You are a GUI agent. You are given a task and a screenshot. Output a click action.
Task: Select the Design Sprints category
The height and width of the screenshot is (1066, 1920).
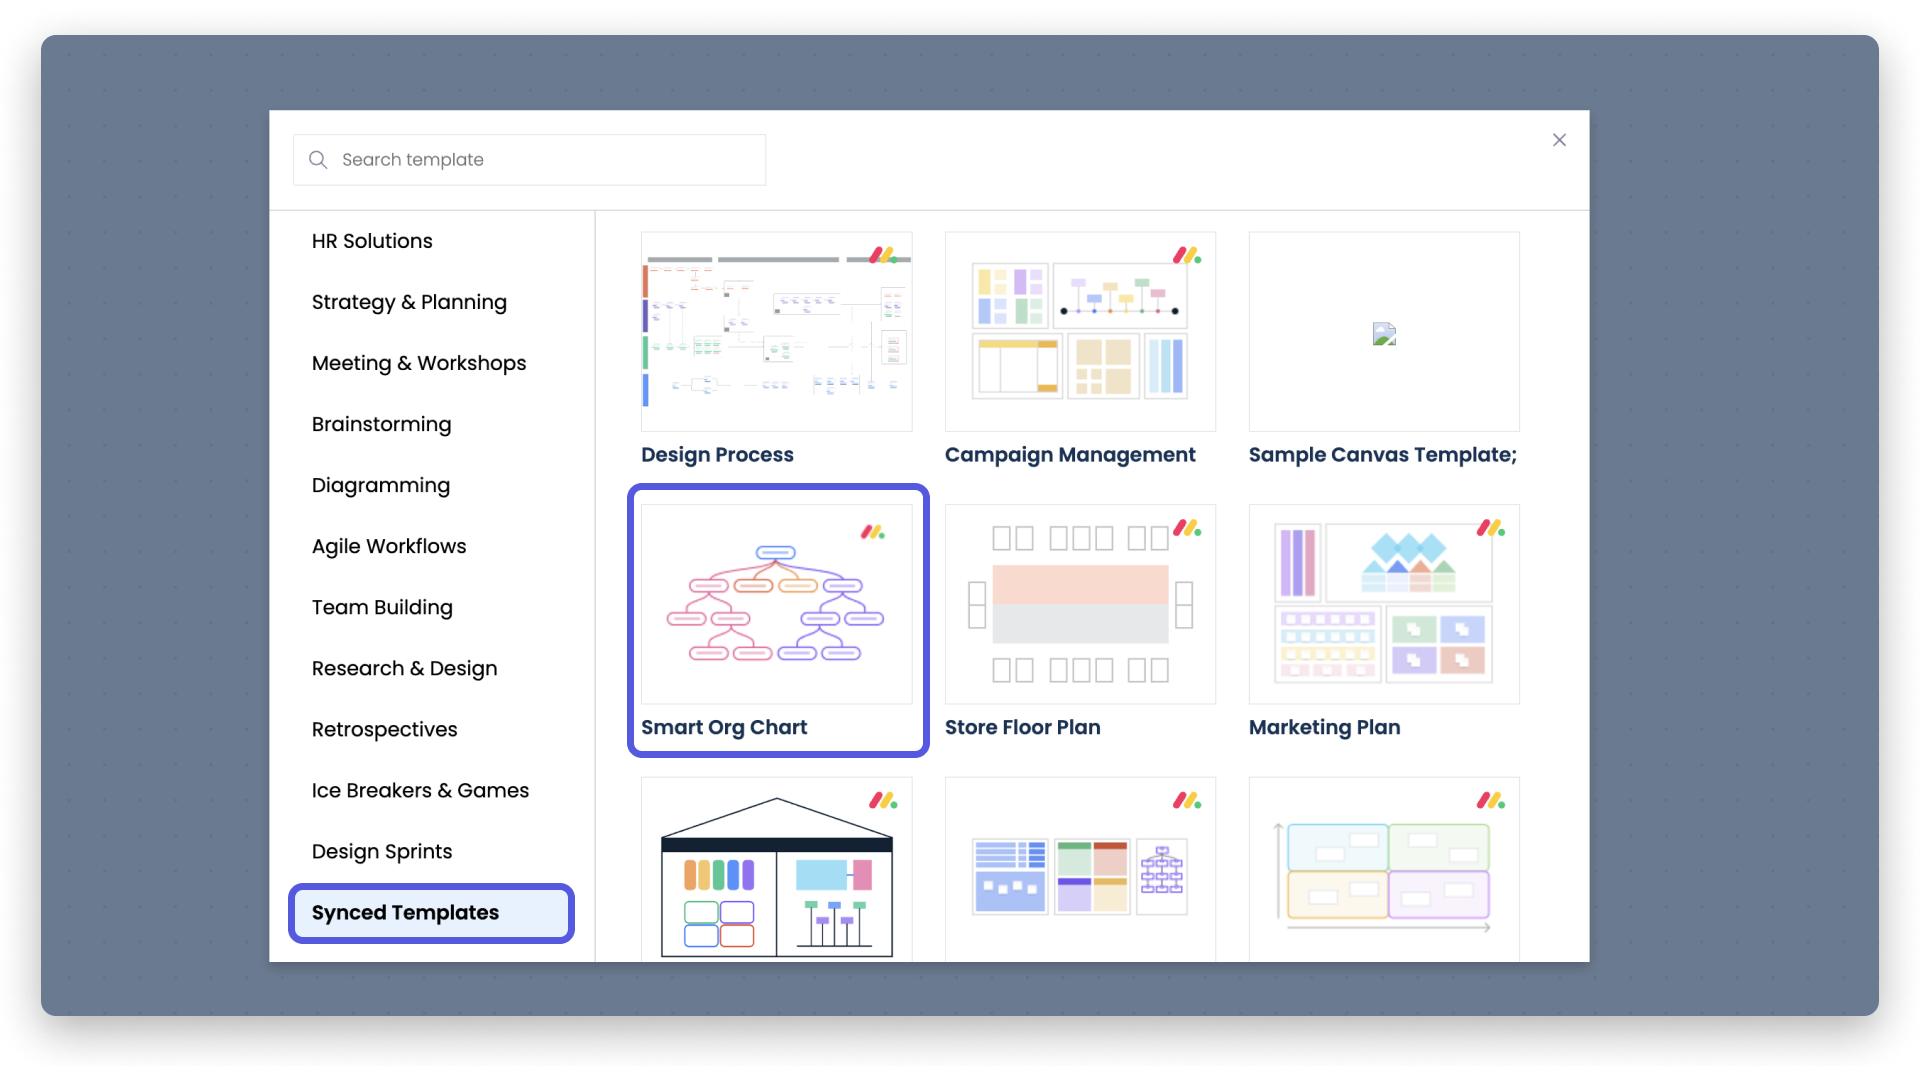pyautogui.click(x=382, y=851)
